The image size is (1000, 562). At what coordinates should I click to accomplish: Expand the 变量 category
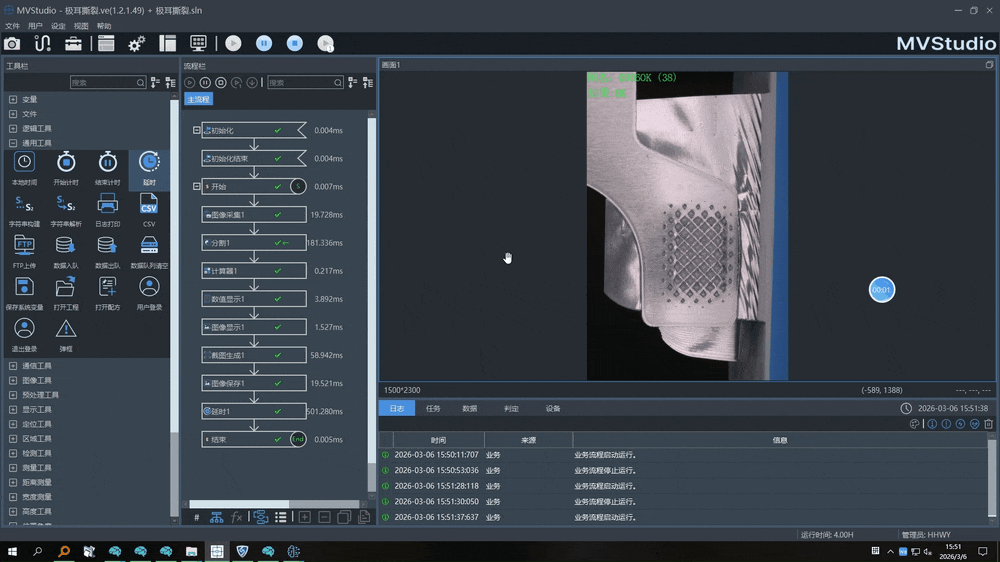point(13,100)
